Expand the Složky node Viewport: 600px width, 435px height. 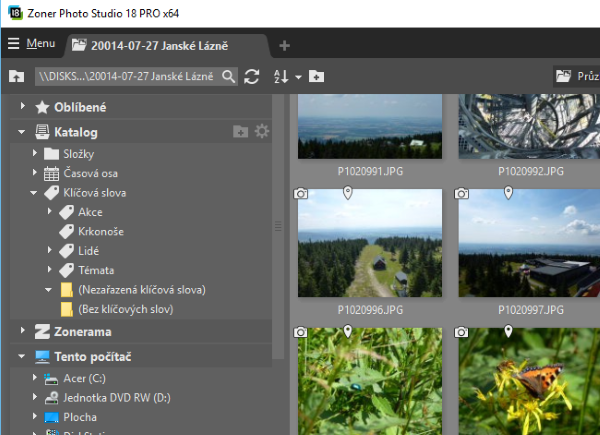click(x=35, y=153)
